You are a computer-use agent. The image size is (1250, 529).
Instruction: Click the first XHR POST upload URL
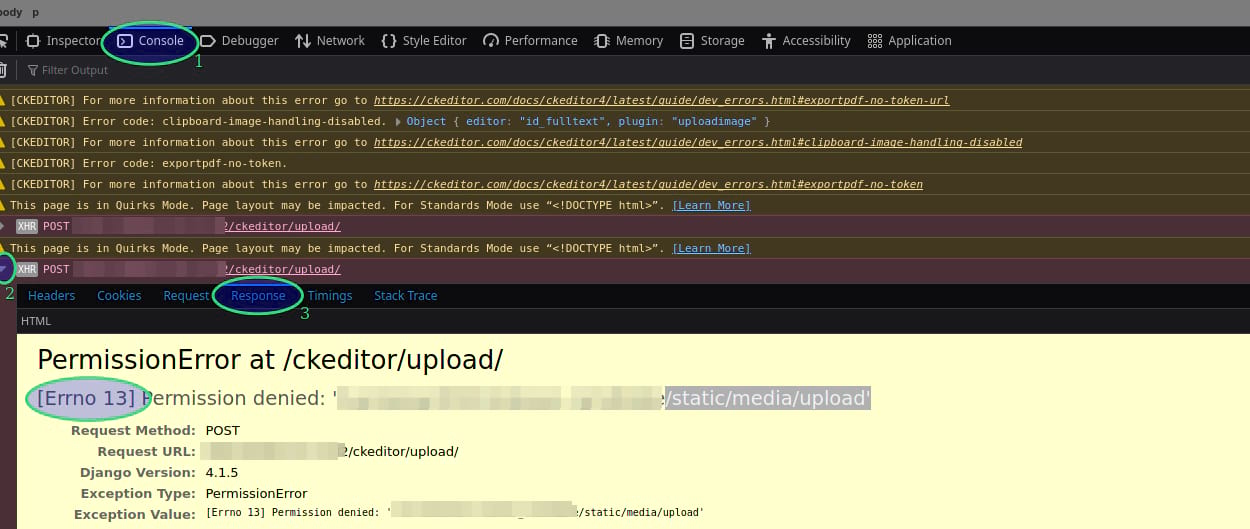(x=283, y=227)
